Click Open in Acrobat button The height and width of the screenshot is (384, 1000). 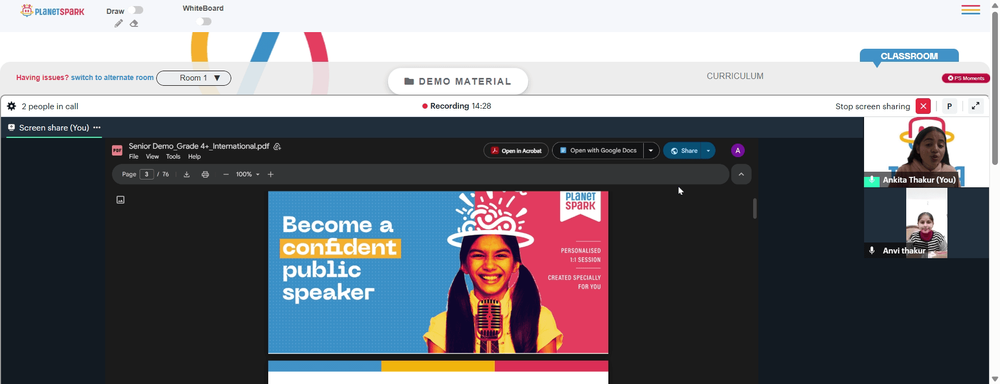516,151
